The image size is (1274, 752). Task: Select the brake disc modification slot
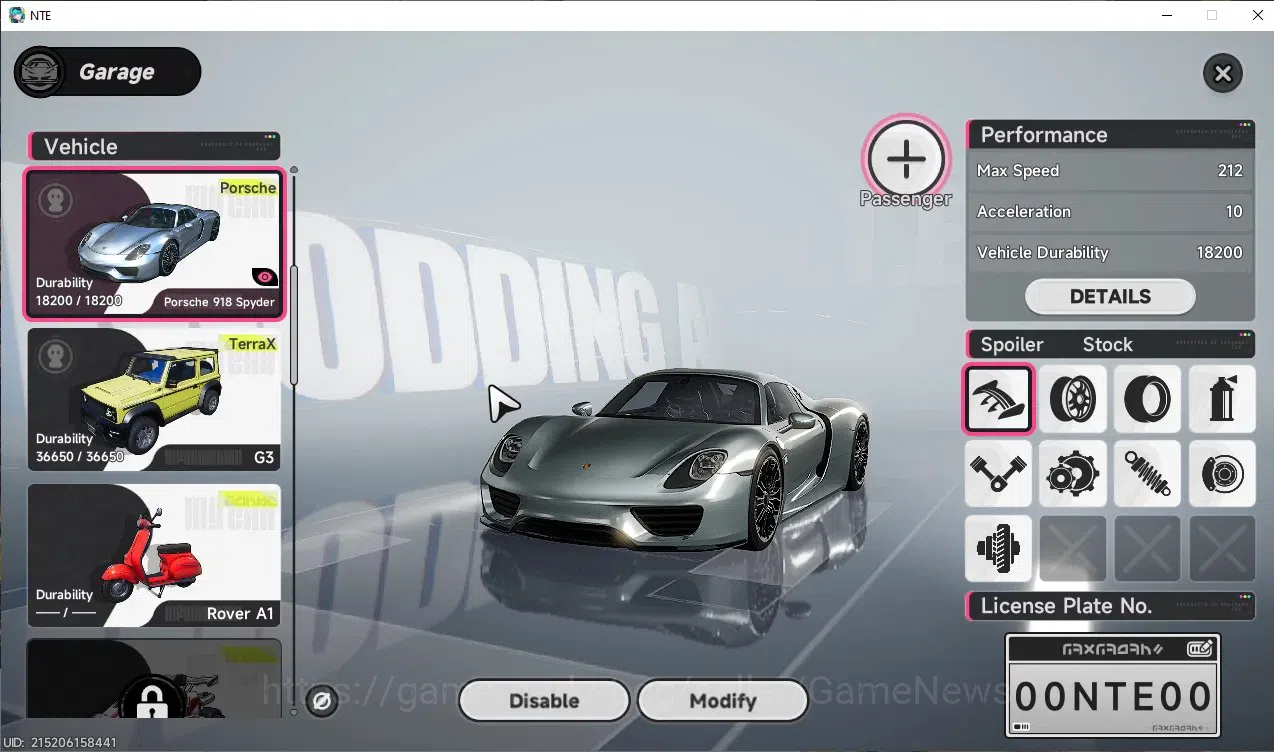coord(1221,473)
